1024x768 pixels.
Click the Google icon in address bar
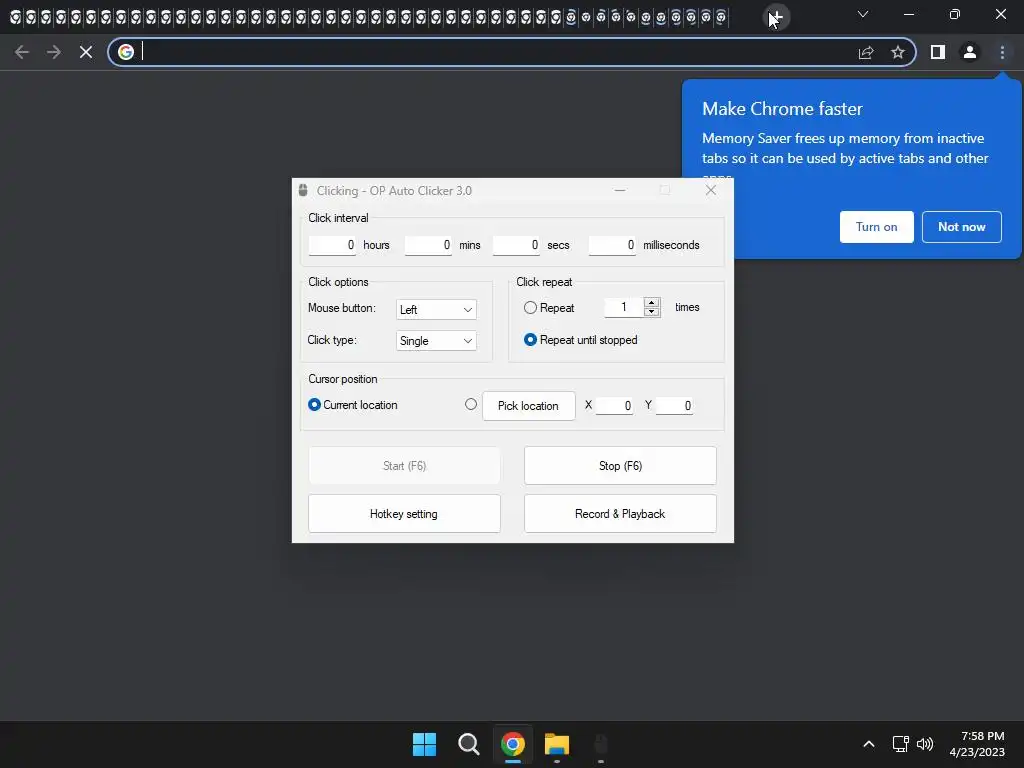126,52
